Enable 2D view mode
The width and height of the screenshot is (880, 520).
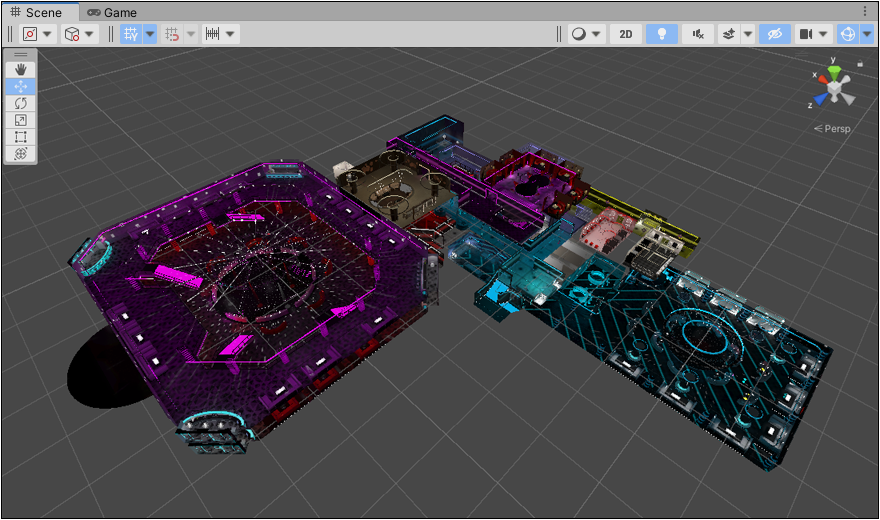tap(626, 34)
